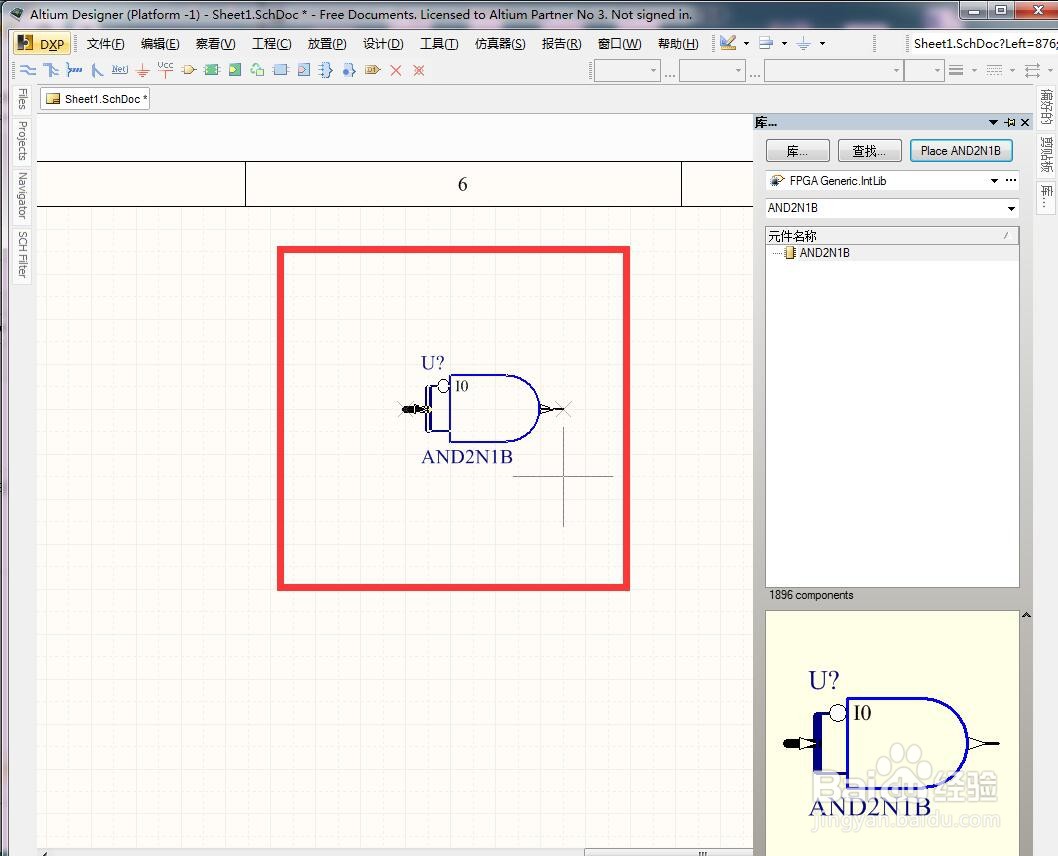Click the alignment tools icon

[x=766, y=43]
